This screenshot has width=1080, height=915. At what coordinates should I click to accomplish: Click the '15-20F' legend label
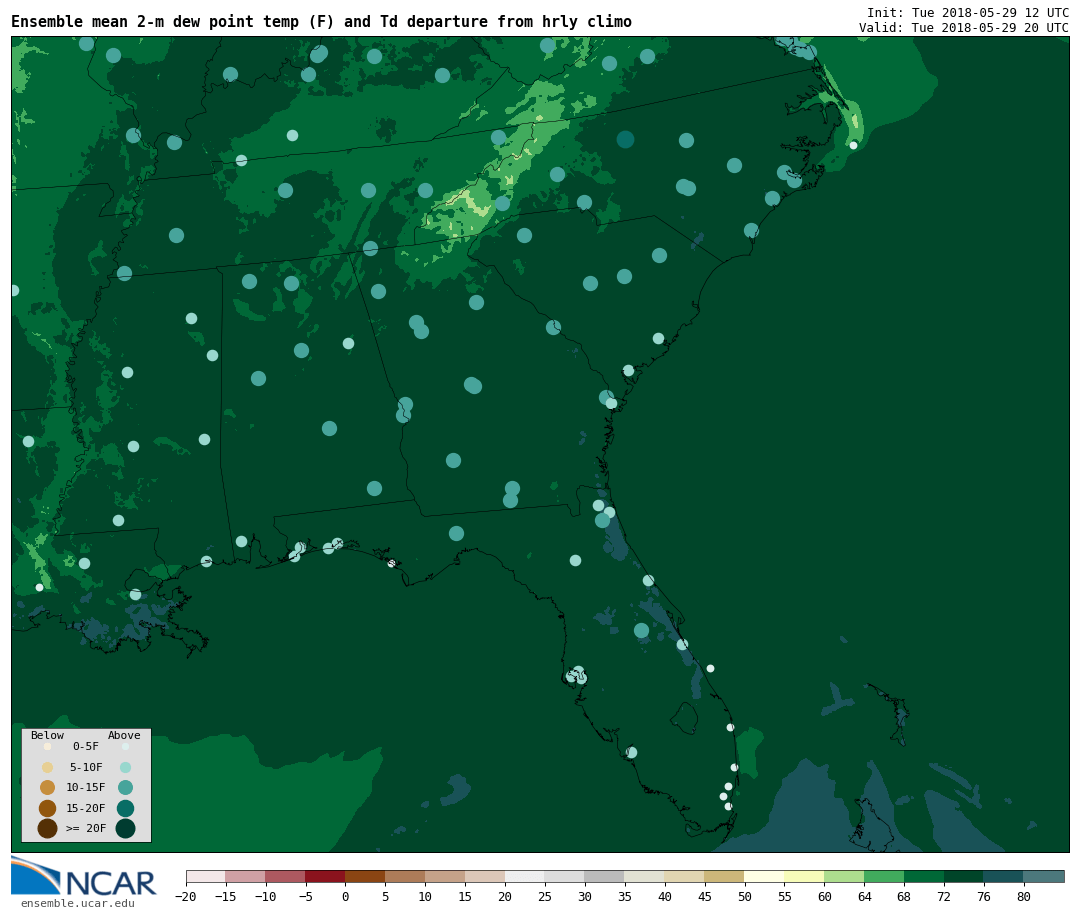tap(86, 808)
